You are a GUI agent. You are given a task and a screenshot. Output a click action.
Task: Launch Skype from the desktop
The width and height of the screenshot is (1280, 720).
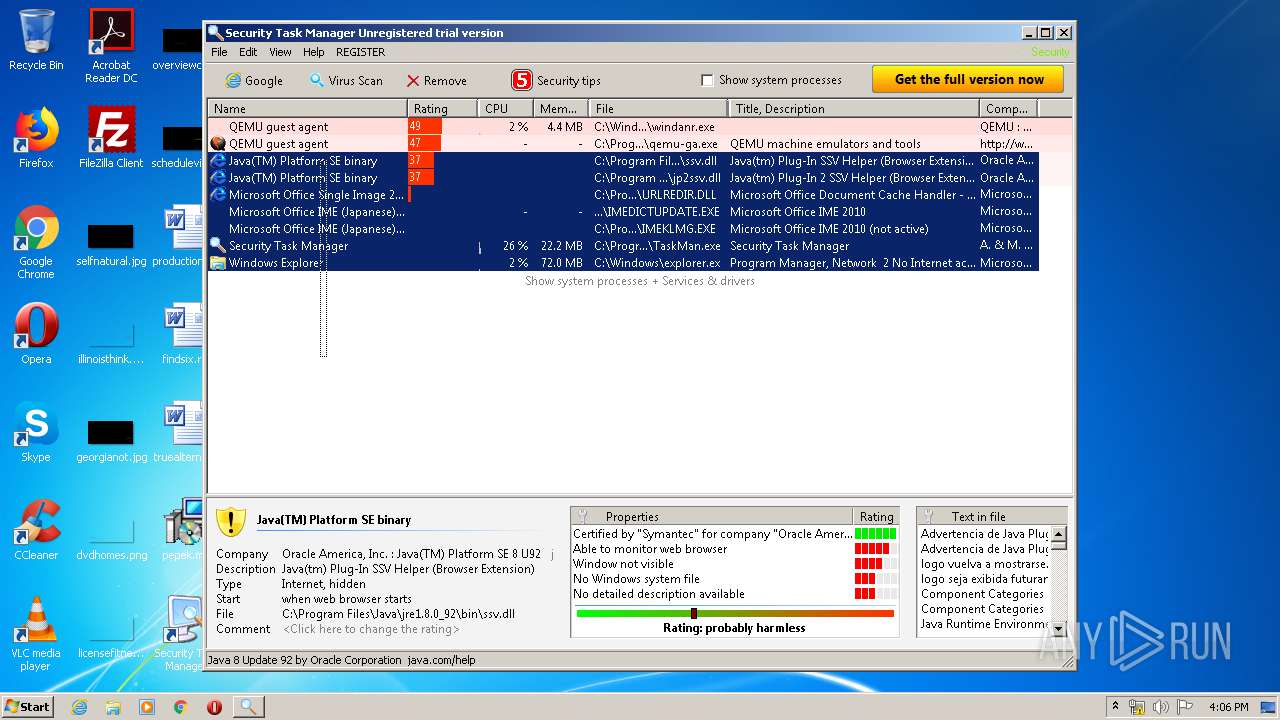36,431
